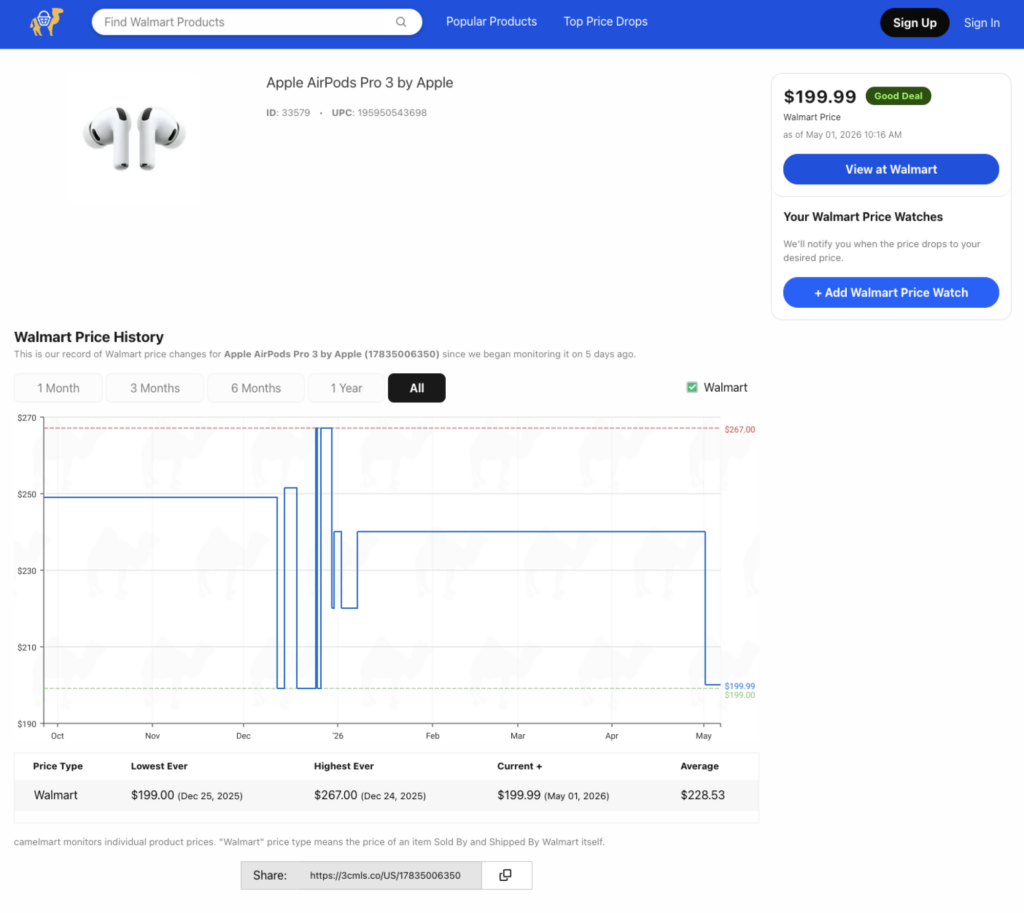The height and width of the screenshot is (913, 1024).
Task: Click the $267.00 chart high label
Action: point(739,429)
